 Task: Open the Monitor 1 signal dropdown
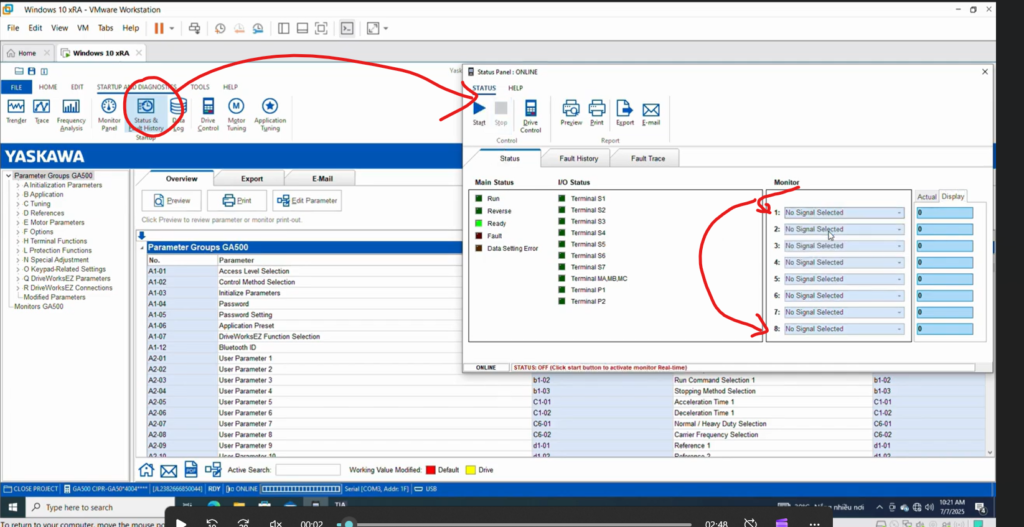pyautogui.click(x=844, y=213)
